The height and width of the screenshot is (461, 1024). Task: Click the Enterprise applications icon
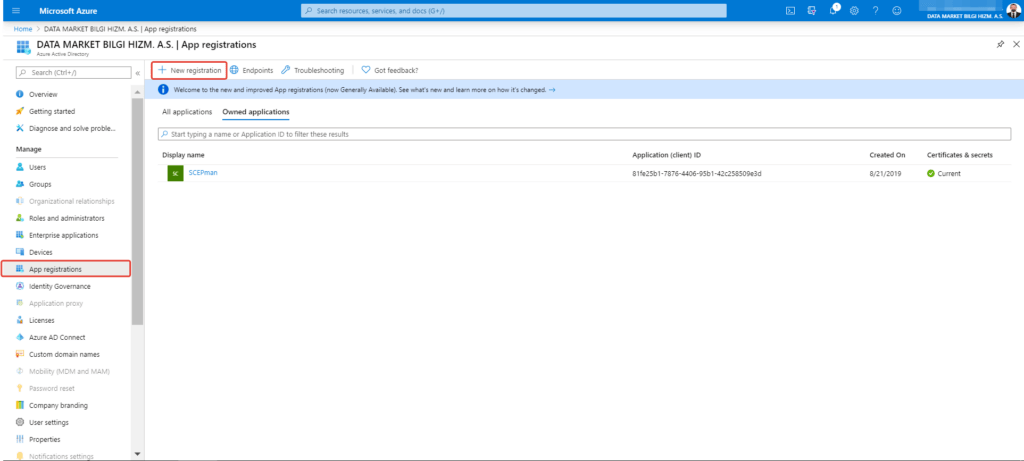click(20, 235)
